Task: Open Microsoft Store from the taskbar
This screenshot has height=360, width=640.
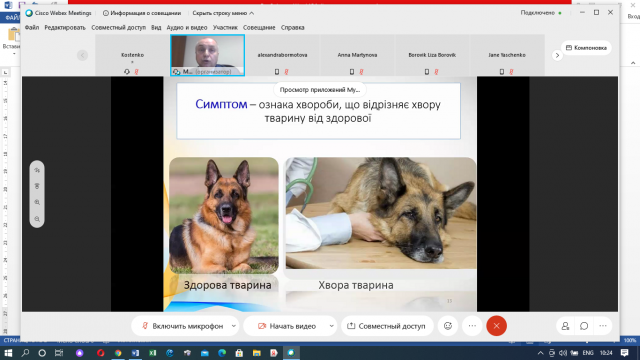Action: pos(239,353)
